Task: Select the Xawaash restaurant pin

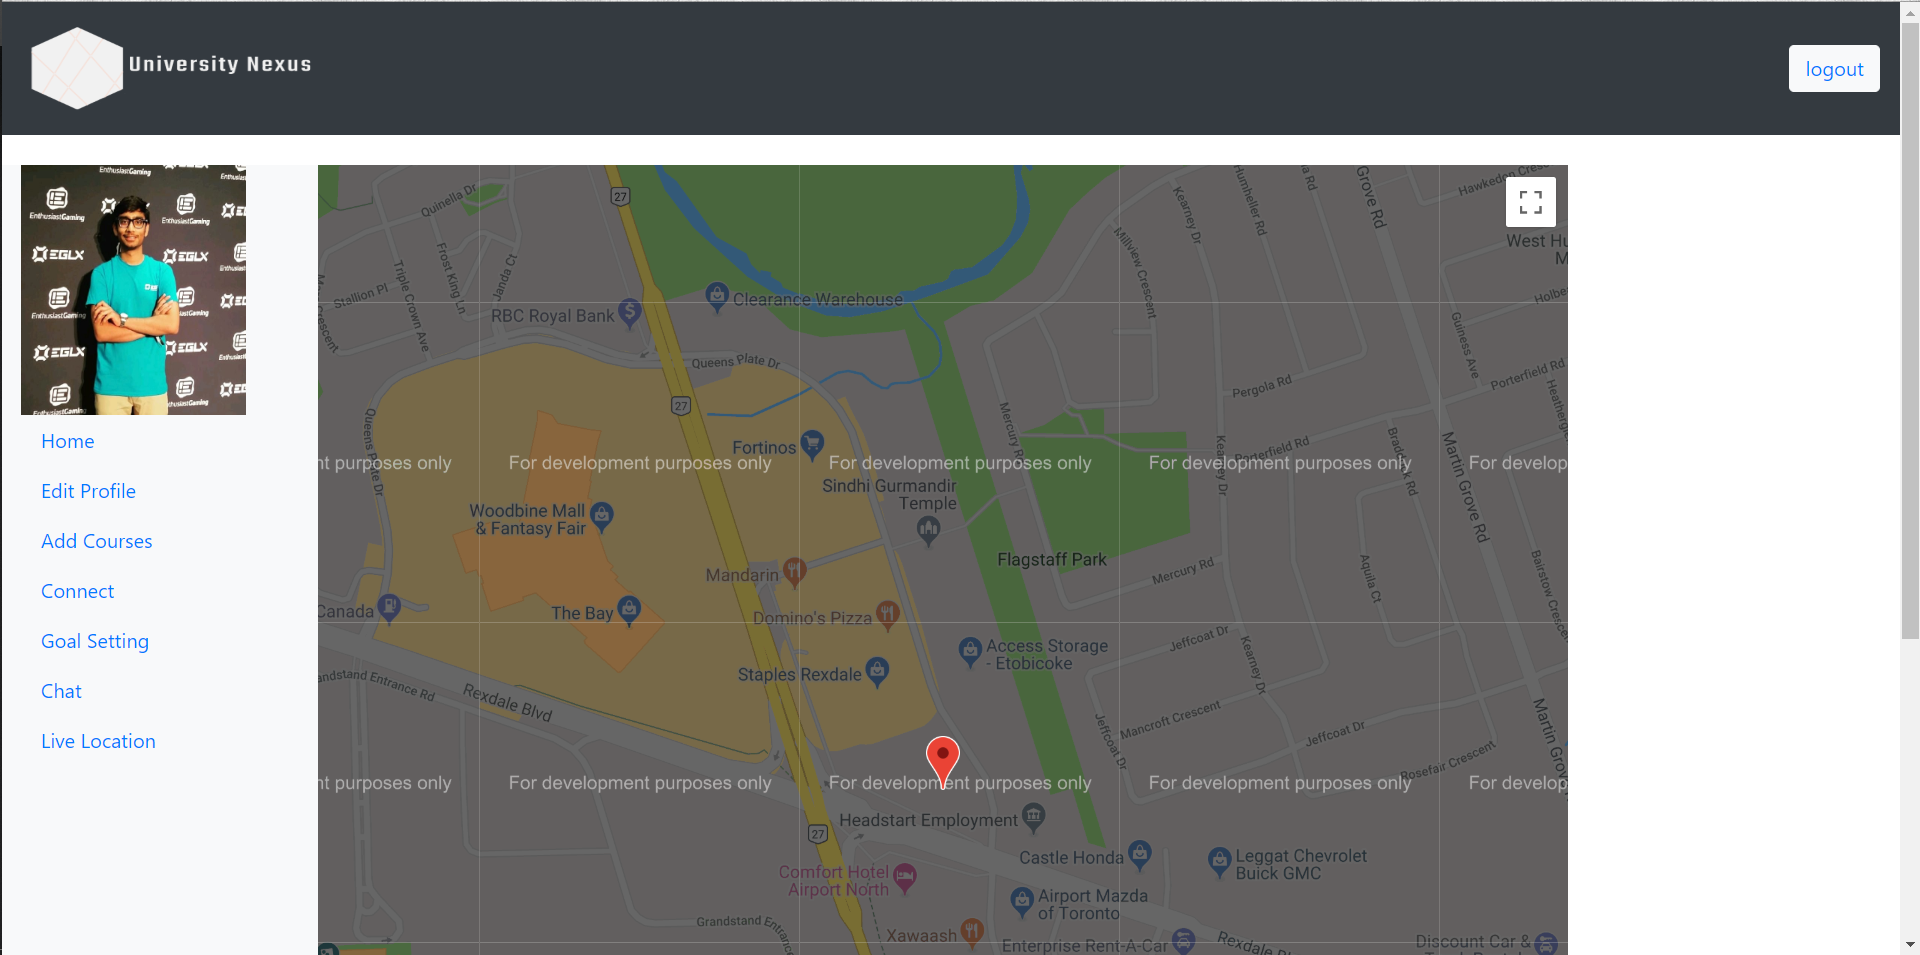Action: 972,933
